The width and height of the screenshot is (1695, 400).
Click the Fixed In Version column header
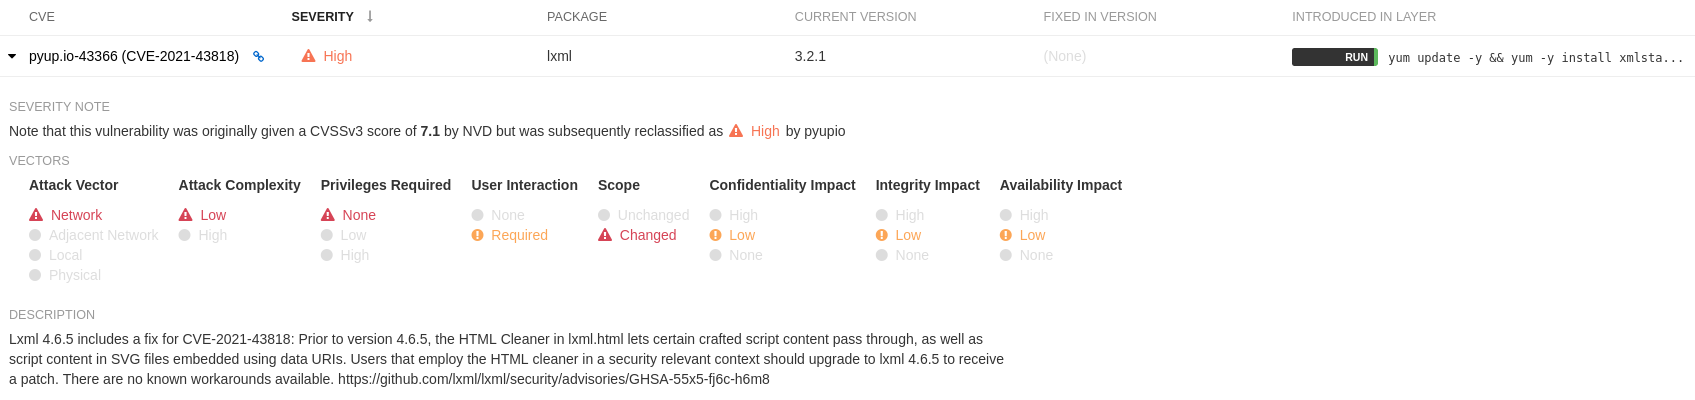(1100, 17)
